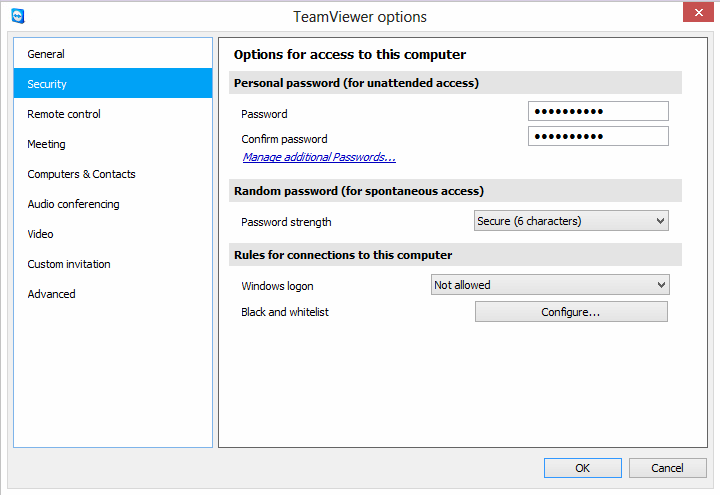Open Custom invitation settings
Image resolution: width=720 pixels, height=495 pixels.
69,264
